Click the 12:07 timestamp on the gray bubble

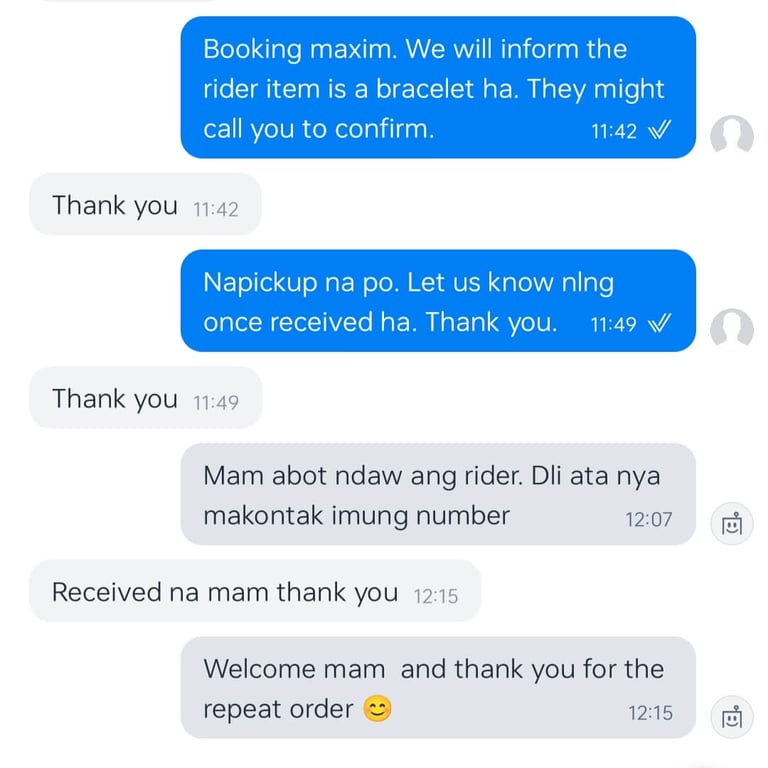(x=648, y=520)
